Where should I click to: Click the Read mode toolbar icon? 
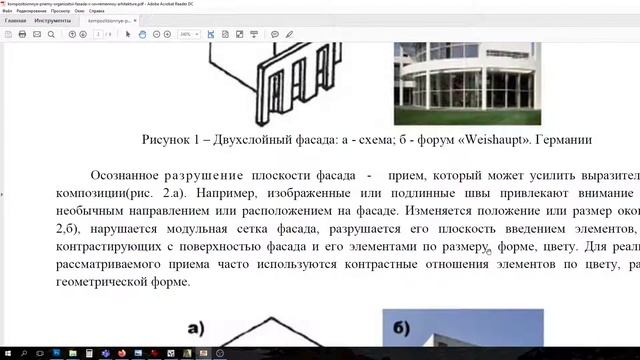click(254, 35)
